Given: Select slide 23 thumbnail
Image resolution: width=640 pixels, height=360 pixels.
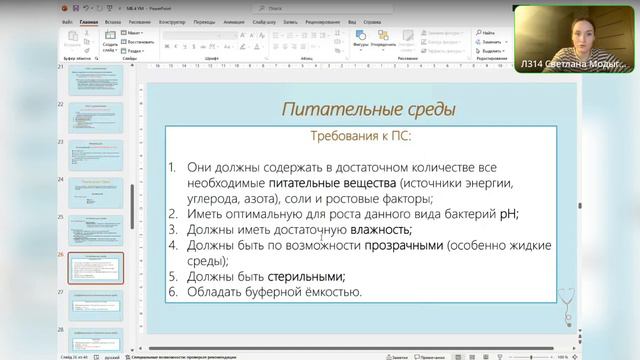Looking at the screenshot, I should pos(96,155).
